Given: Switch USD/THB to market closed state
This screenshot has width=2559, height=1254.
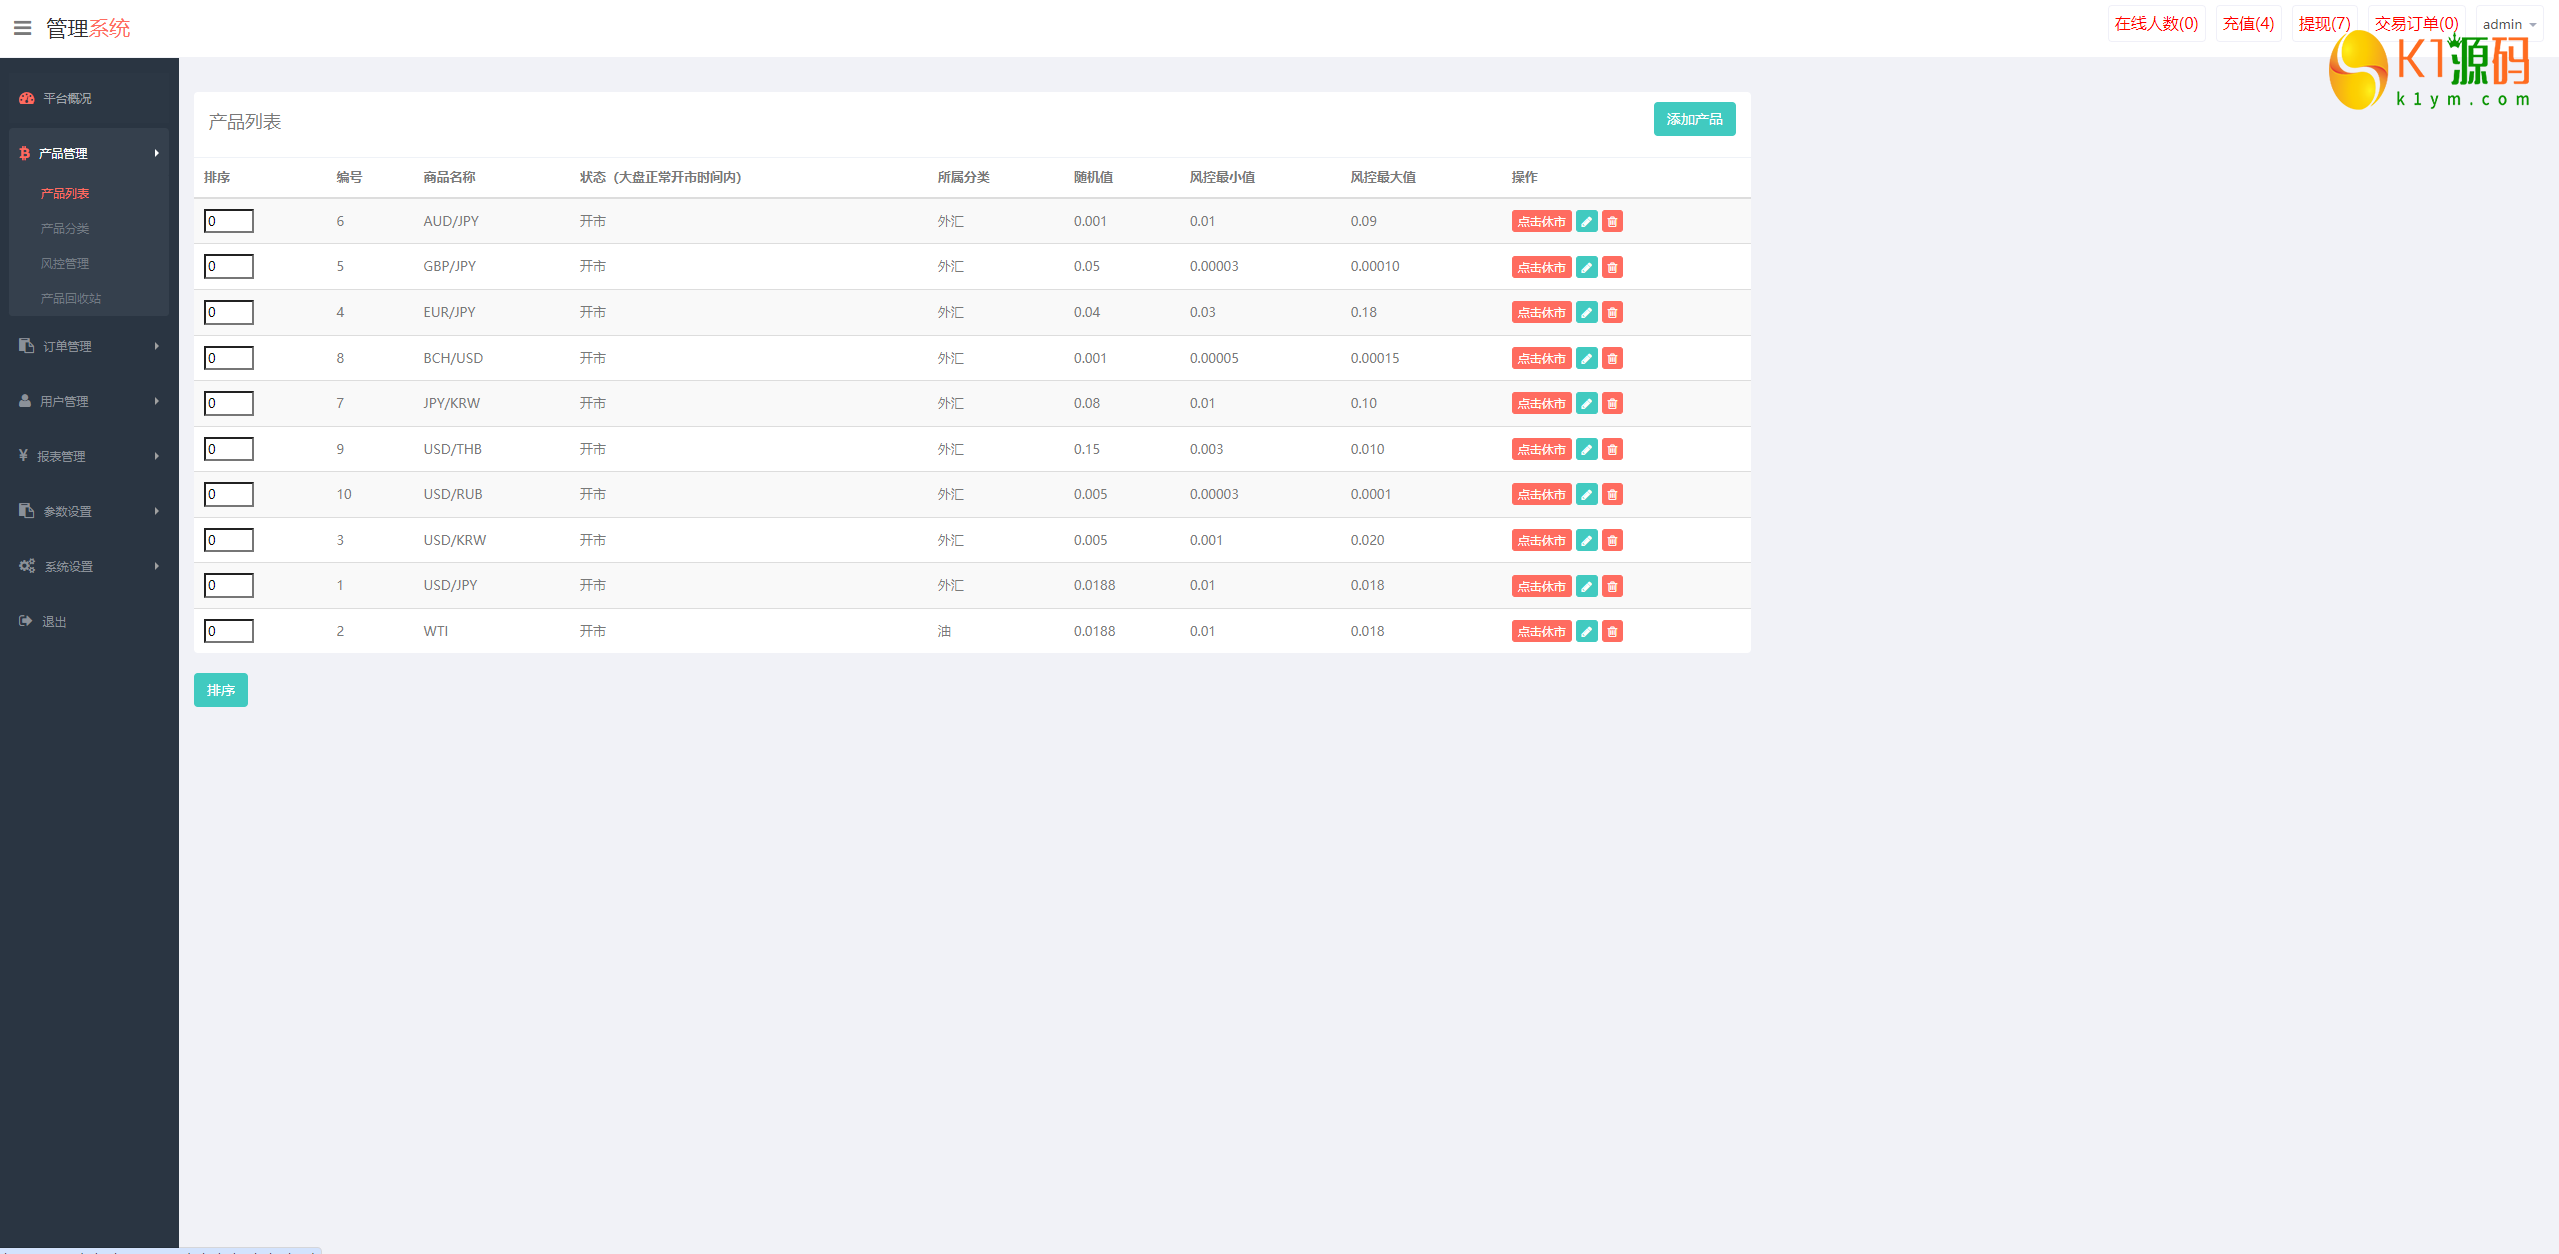Looking at the screenshot, I should pyautogui.click(x=1541, y=449).
